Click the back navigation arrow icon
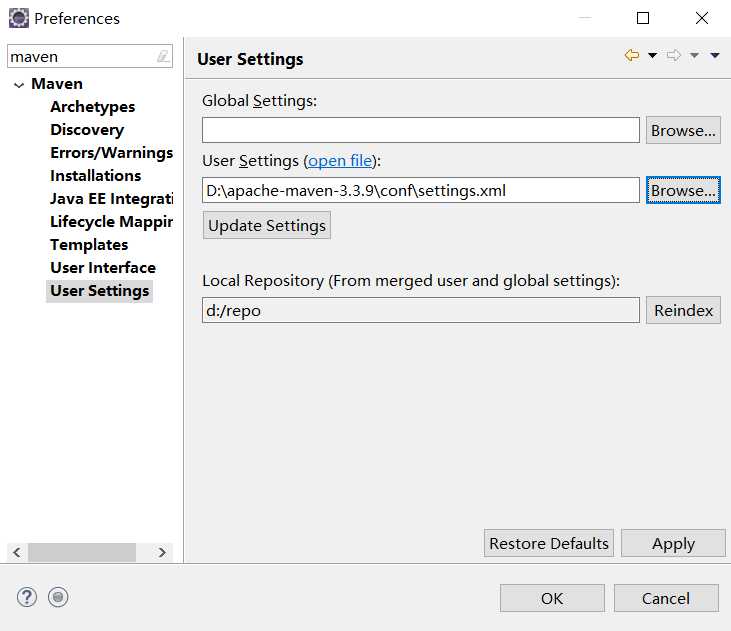The height and width of the screenshot is (631, 731). [x=632, y=55]
